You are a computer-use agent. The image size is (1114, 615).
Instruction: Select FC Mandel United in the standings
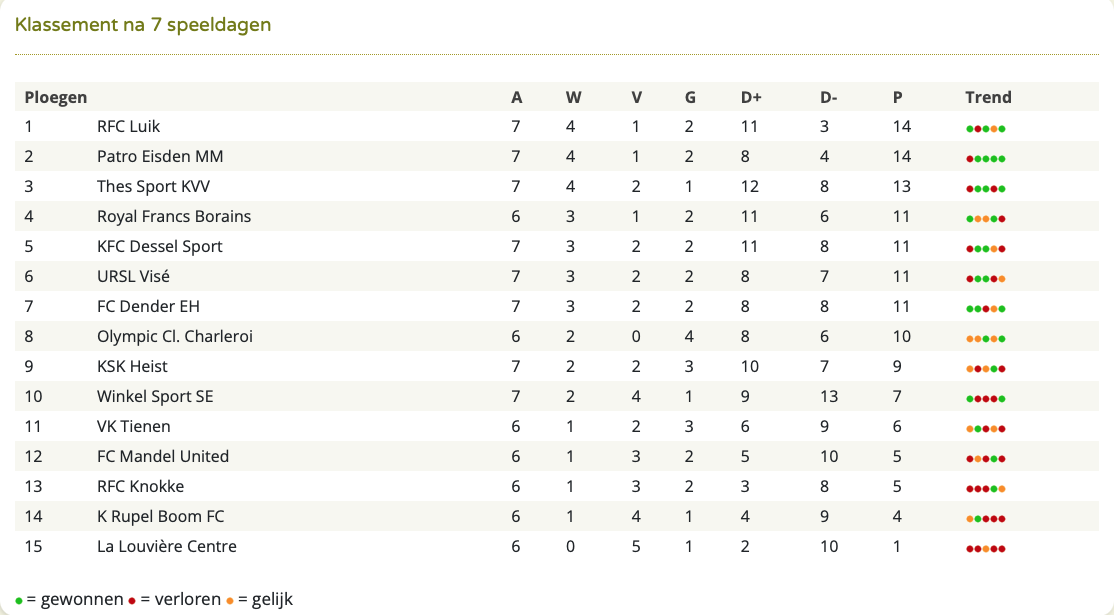(x=163, y=456)
